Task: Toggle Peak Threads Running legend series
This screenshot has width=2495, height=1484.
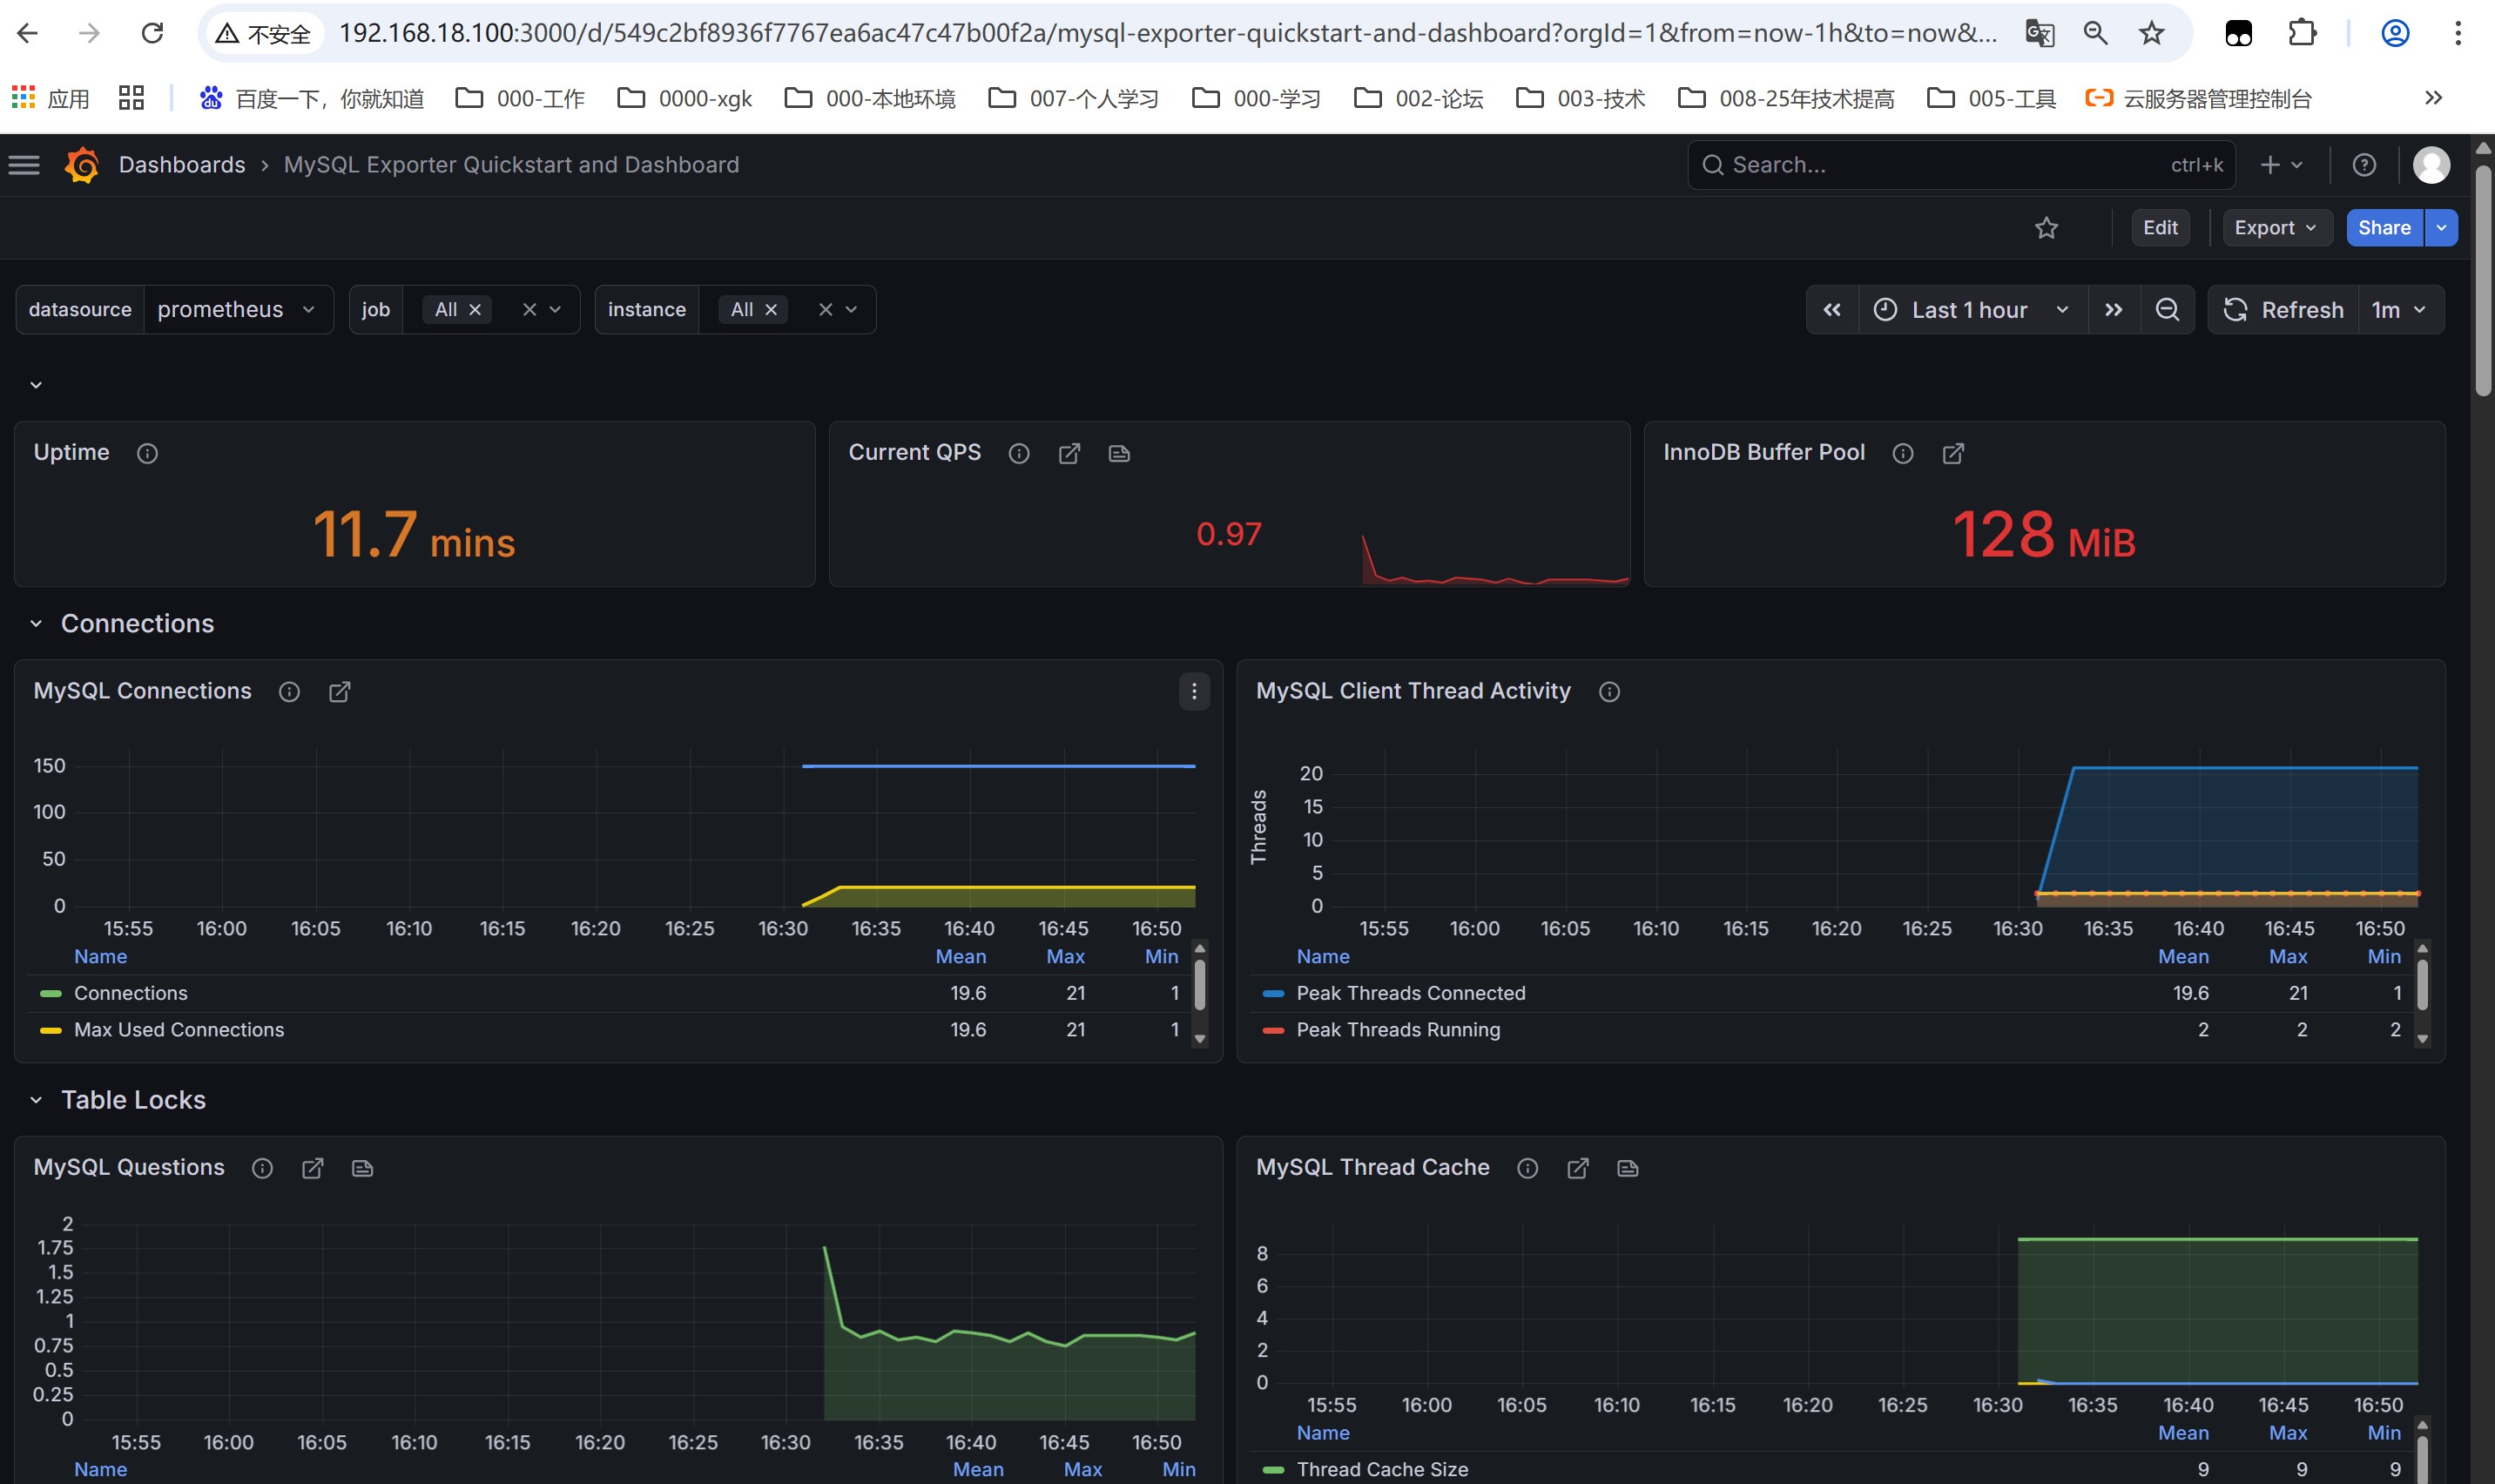Action: (x=1397, y=1030)
